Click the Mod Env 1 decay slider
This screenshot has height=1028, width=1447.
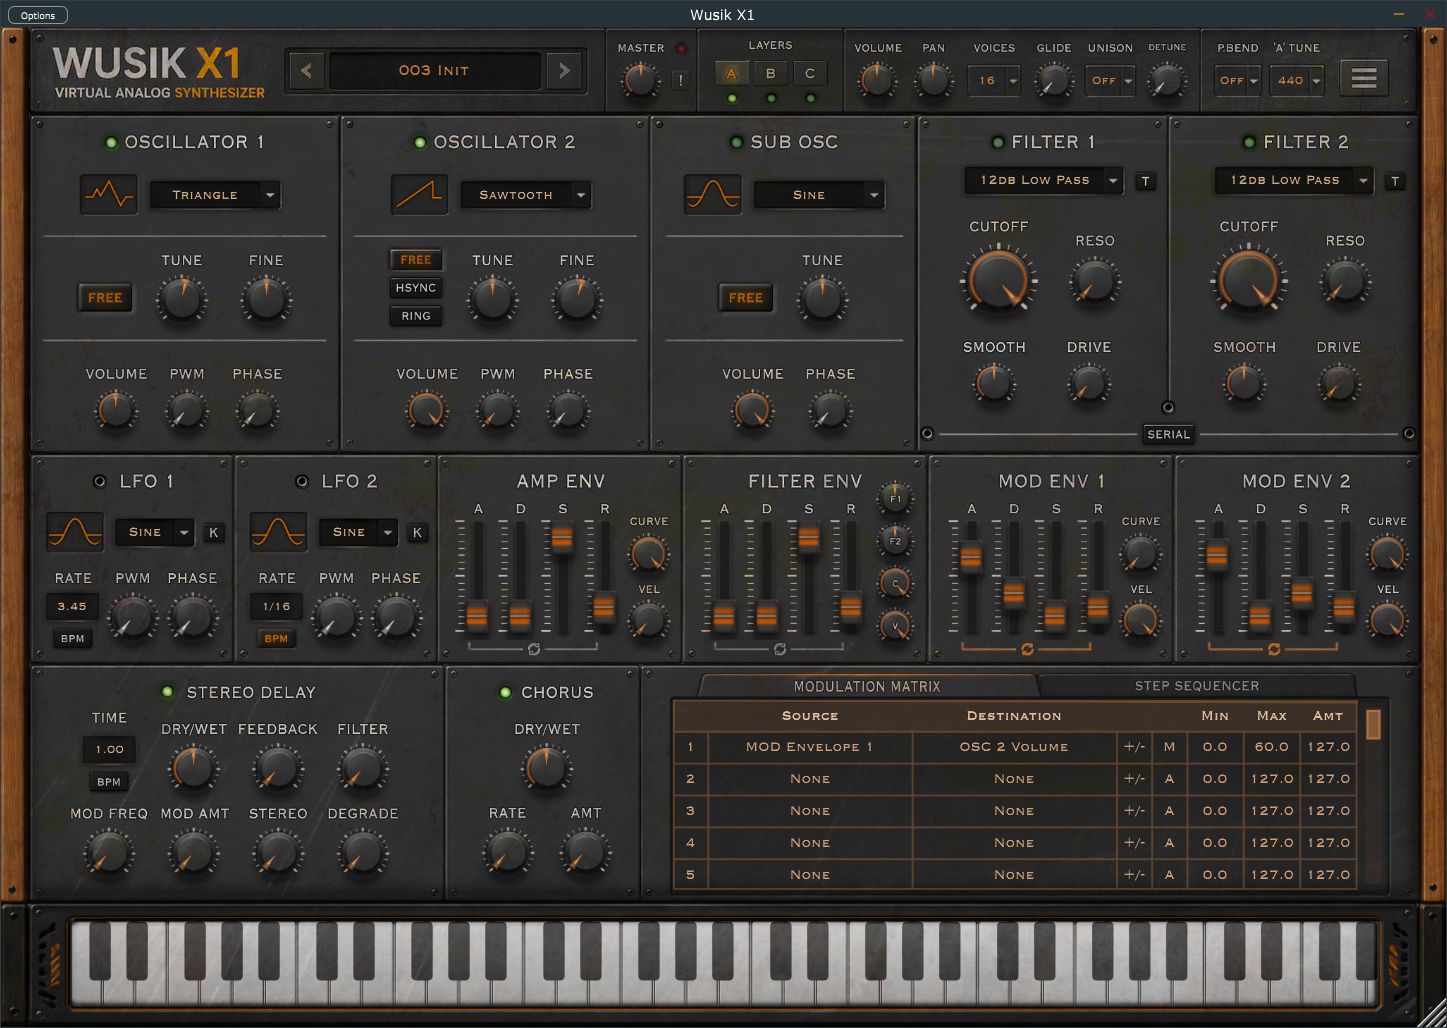pos(1014,592)
